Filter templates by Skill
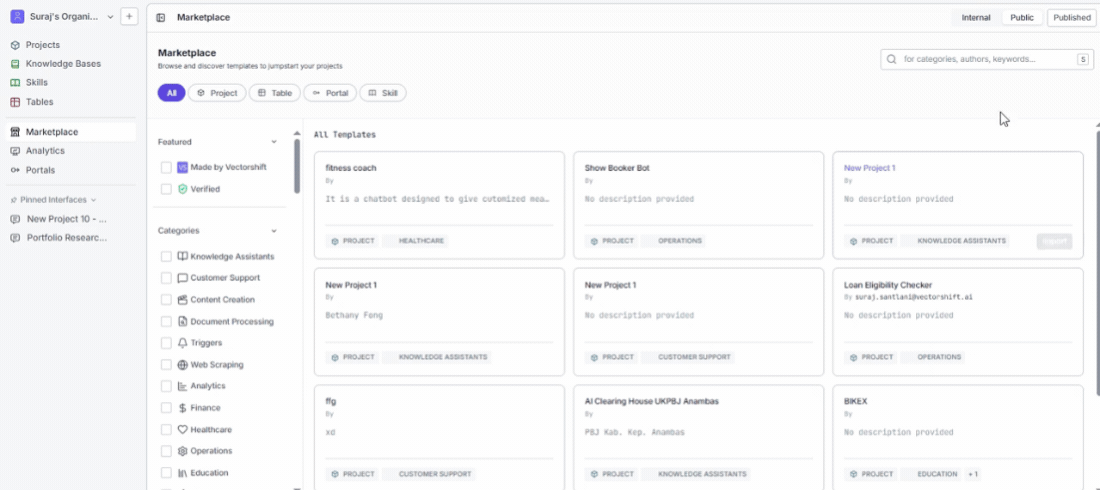The image size is (1100, 490). click(383, 93)
